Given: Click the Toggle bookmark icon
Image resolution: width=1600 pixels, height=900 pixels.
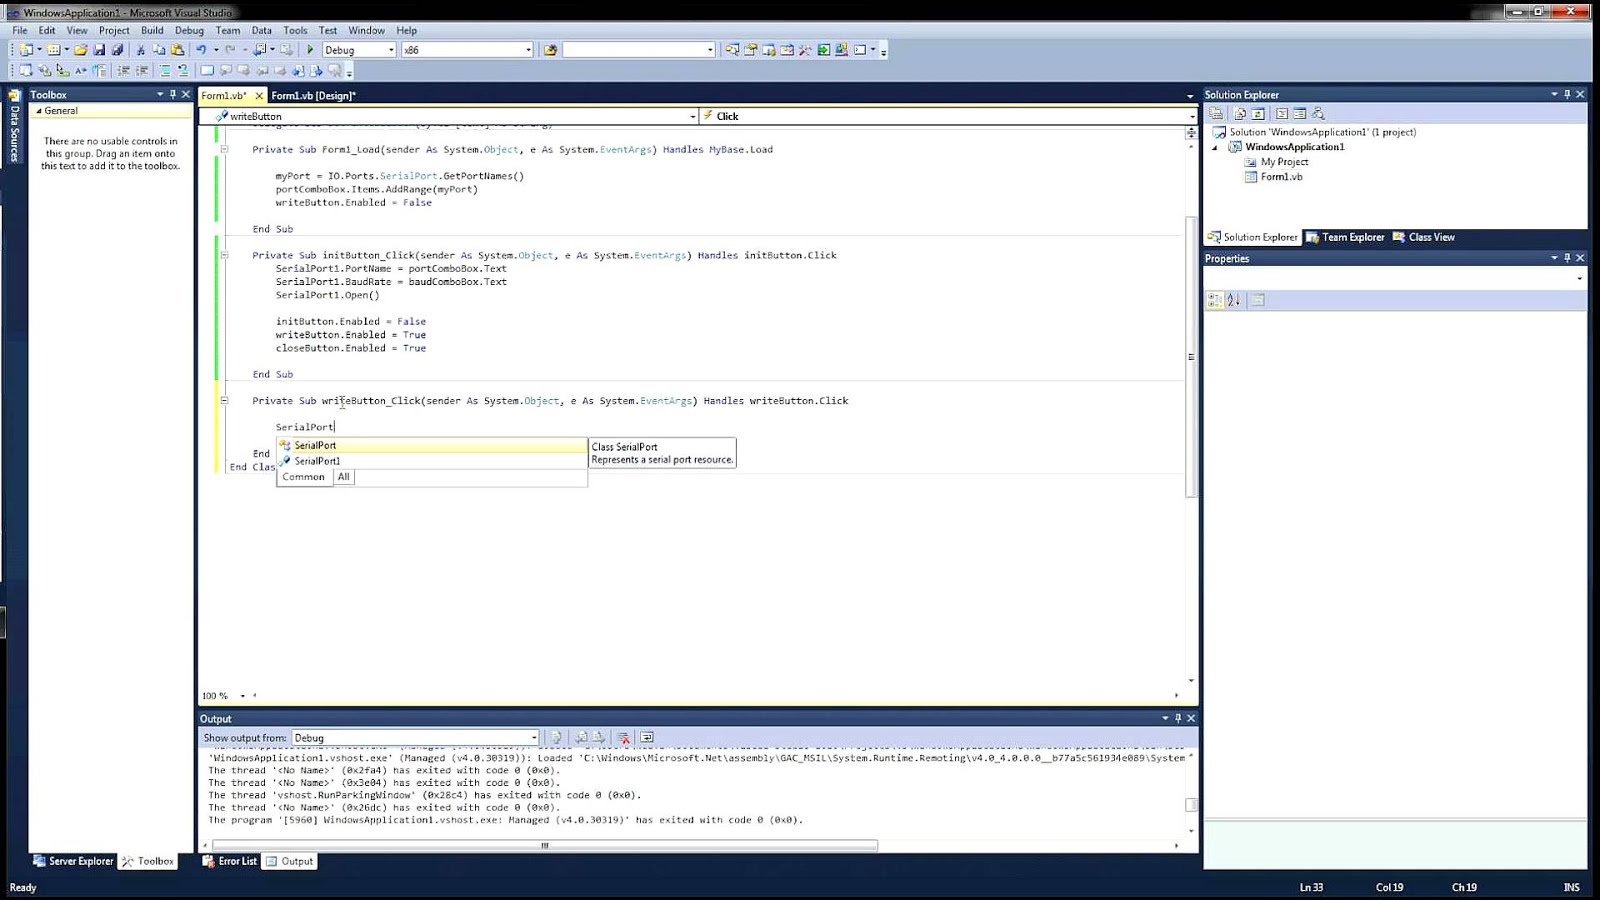Looking at the screenshot, I should click(x=207, y=71).
